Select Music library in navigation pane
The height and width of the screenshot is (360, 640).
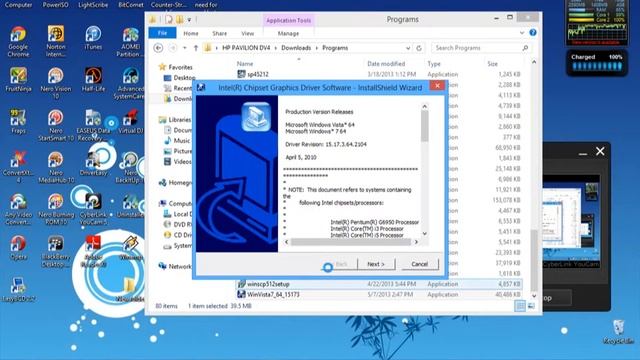click(x=177, y=140)
